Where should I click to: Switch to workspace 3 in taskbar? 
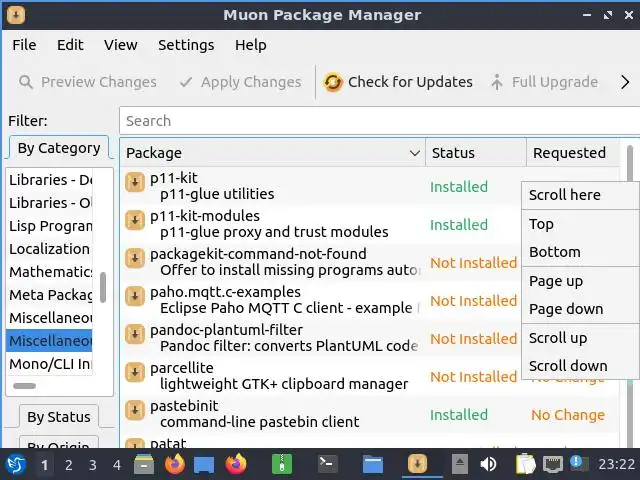[x=93, y=465]
